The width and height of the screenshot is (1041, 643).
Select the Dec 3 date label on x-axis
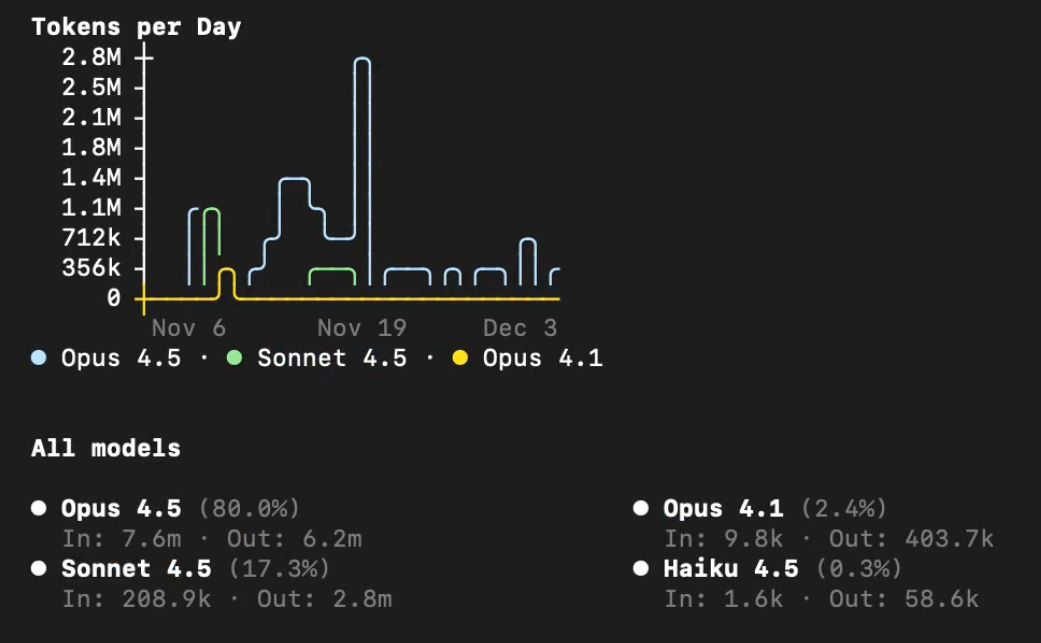click(520, 328)
